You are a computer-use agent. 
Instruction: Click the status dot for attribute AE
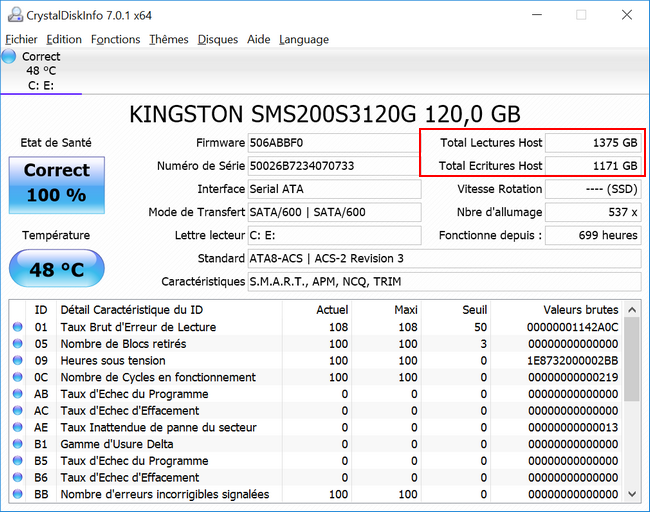[x=17, y=427]
